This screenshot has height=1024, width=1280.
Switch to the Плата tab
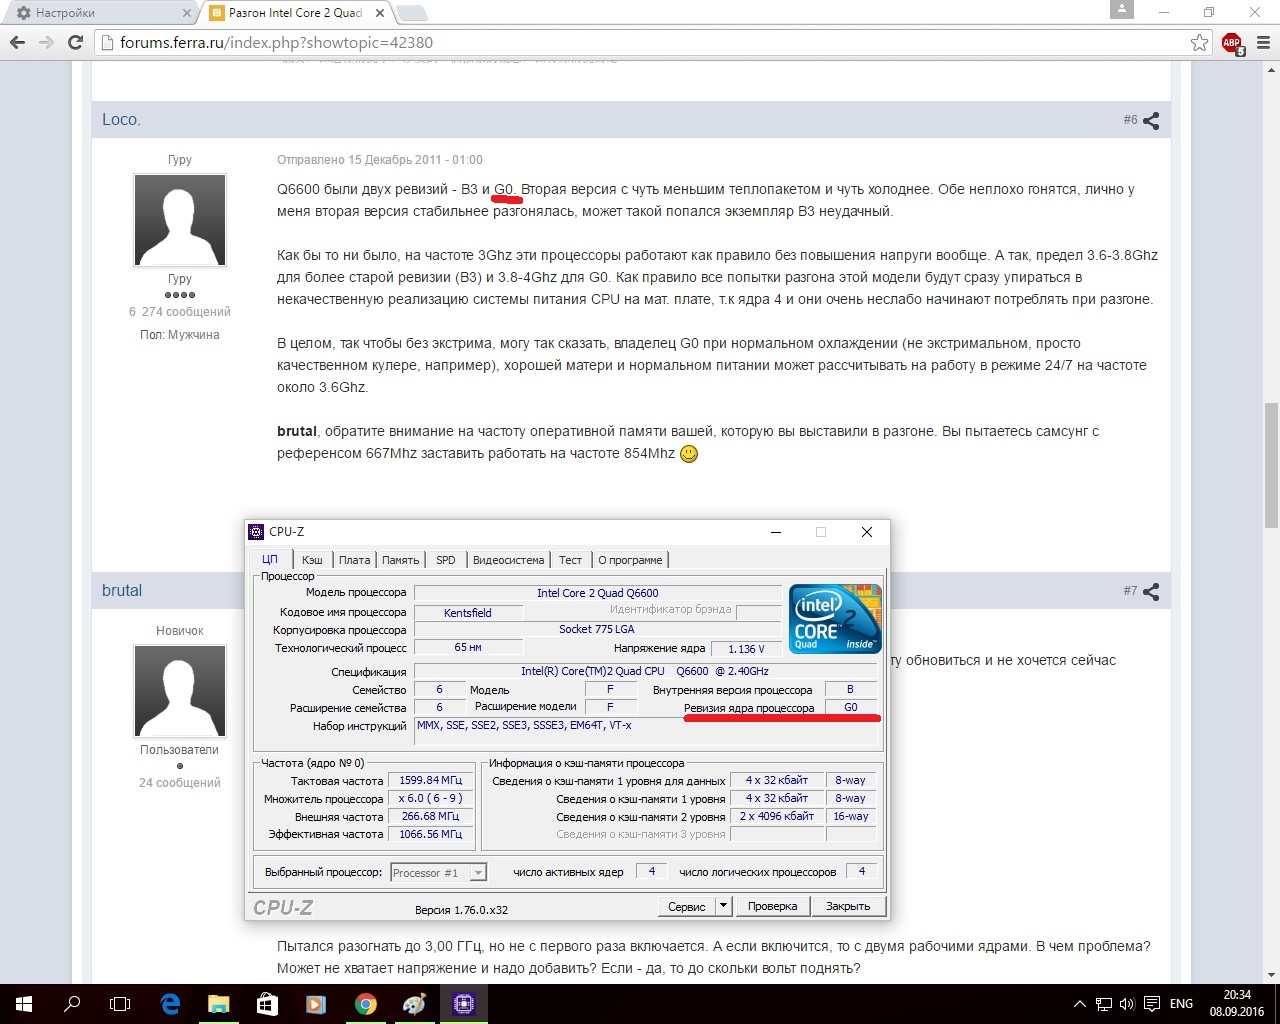(x=354, y=560)
